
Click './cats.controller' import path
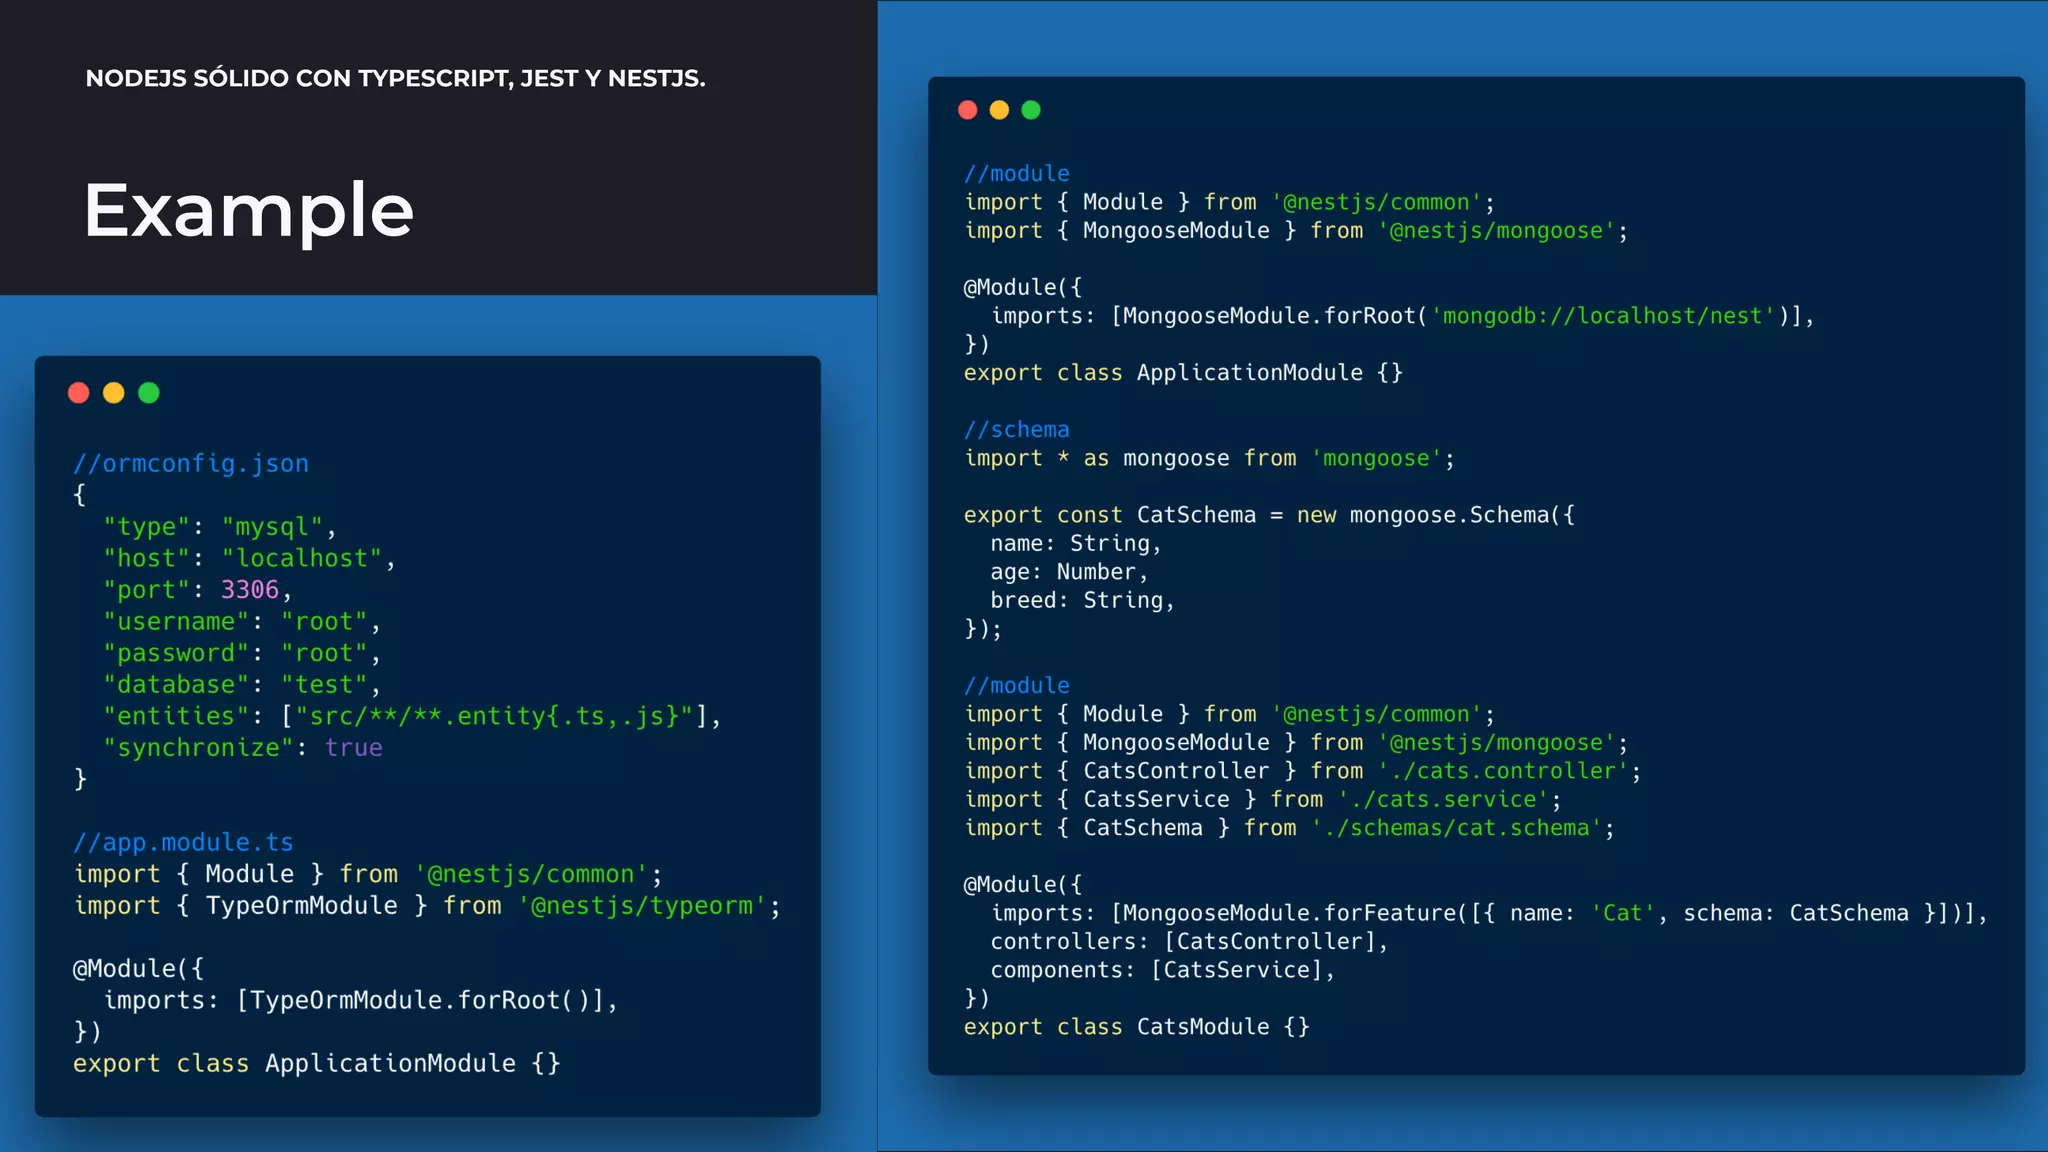click(x=1503, y=771)
